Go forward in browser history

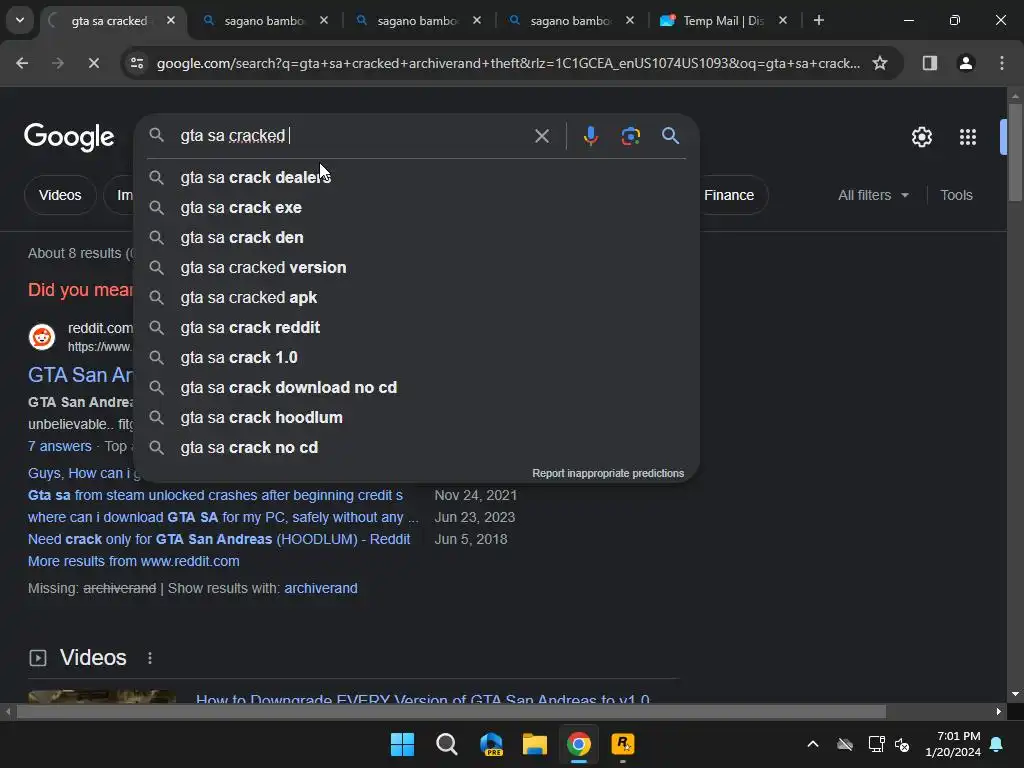[58, 63]
